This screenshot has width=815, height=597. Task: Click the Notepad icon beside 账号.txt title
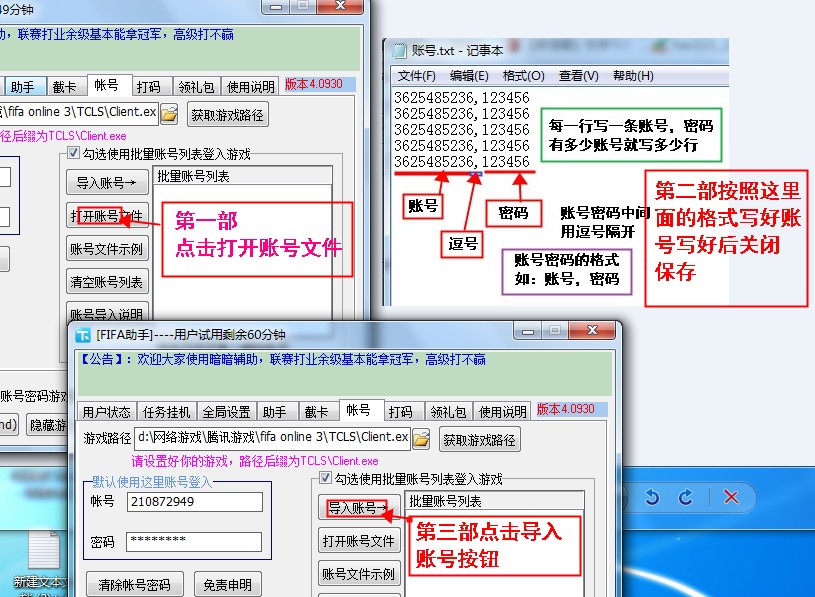pos(400,51)
